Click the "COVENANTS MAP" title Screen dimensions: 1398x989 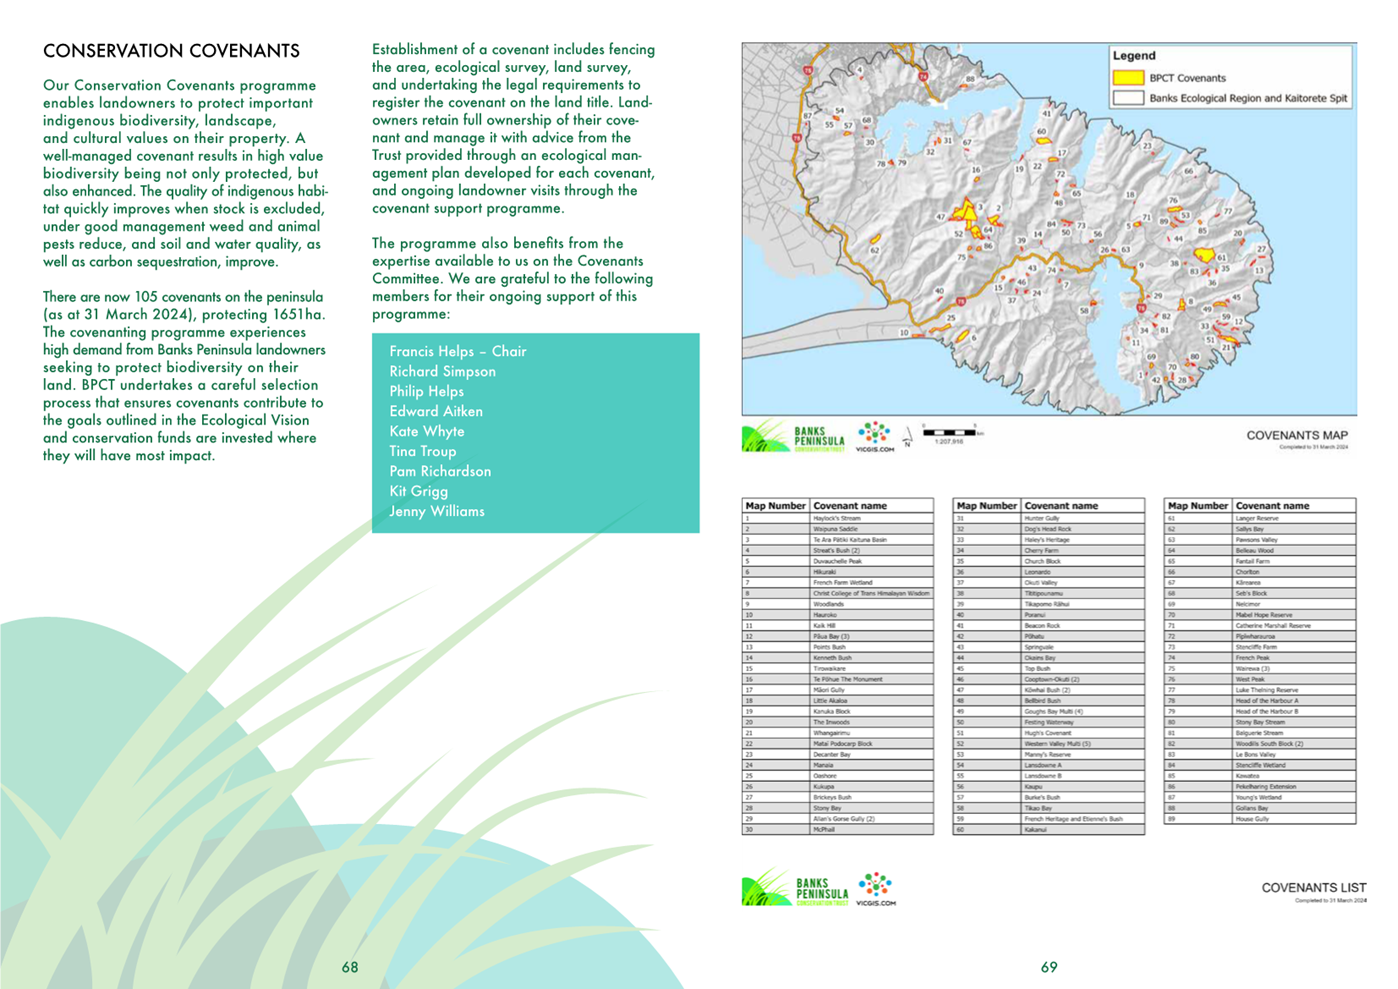tap(1297, 435)
